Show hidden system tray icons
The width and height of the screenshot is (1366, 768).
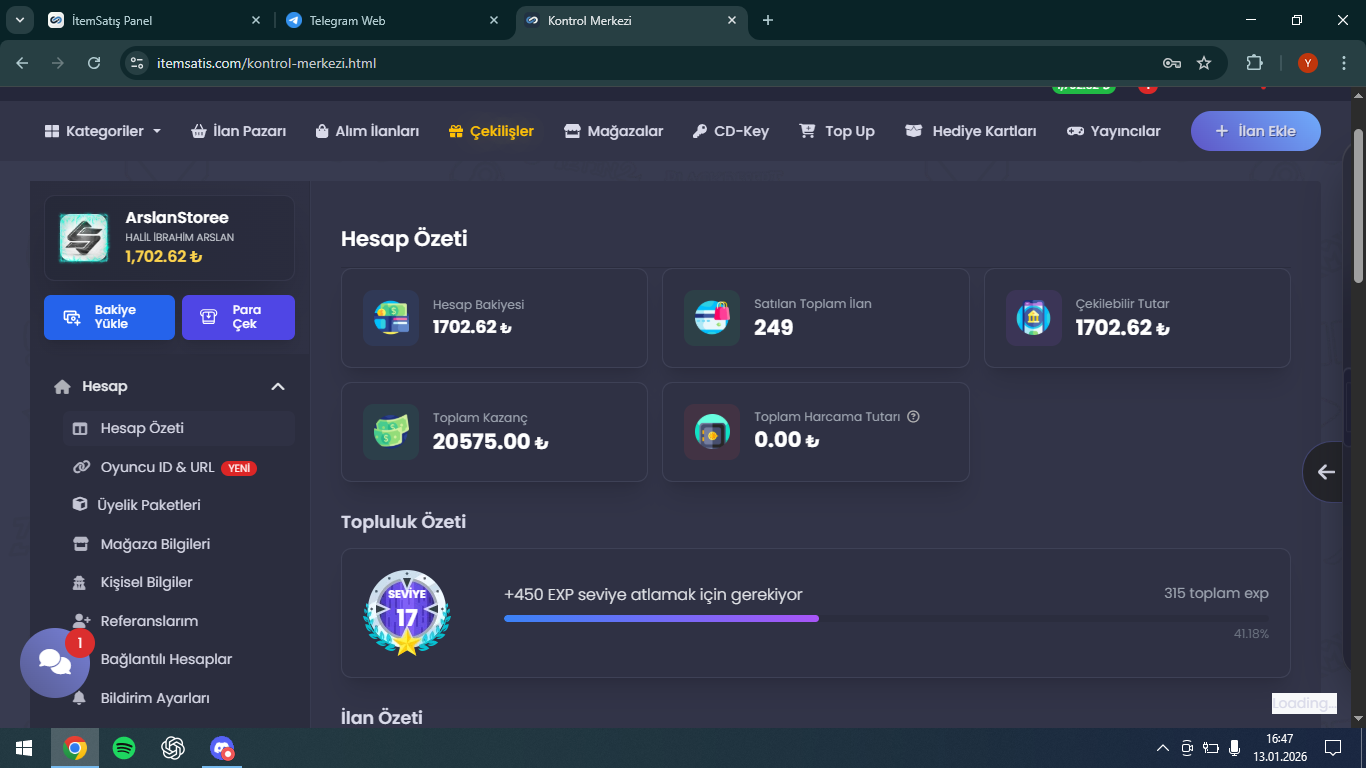(x=1162, y=748)
